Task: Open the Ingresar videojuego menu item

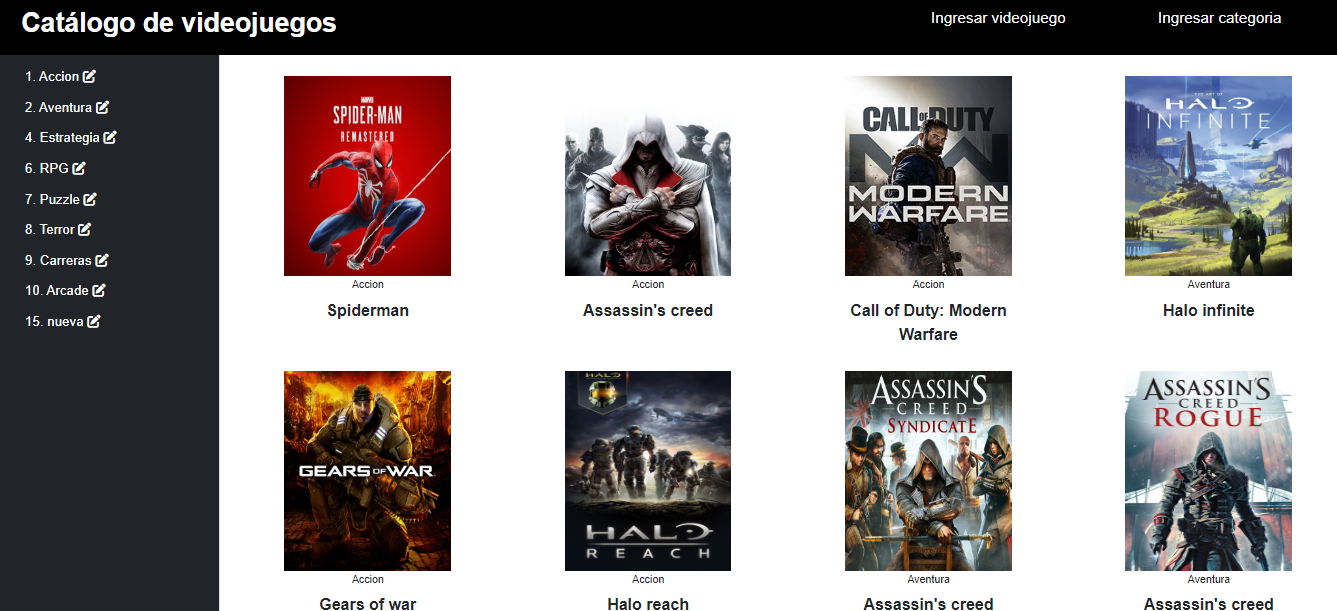Action: point(997,18)
